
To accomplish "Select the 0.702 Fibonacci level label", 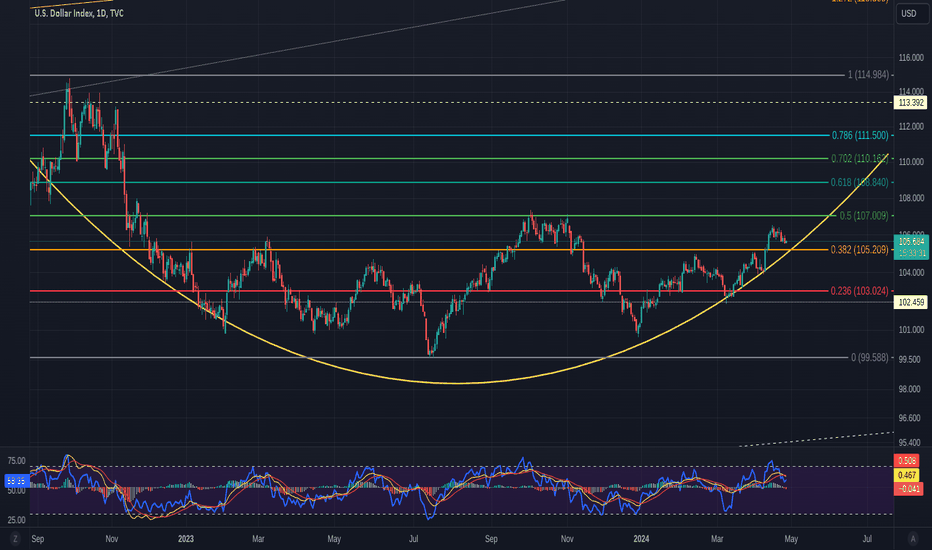I will point(860,159).
